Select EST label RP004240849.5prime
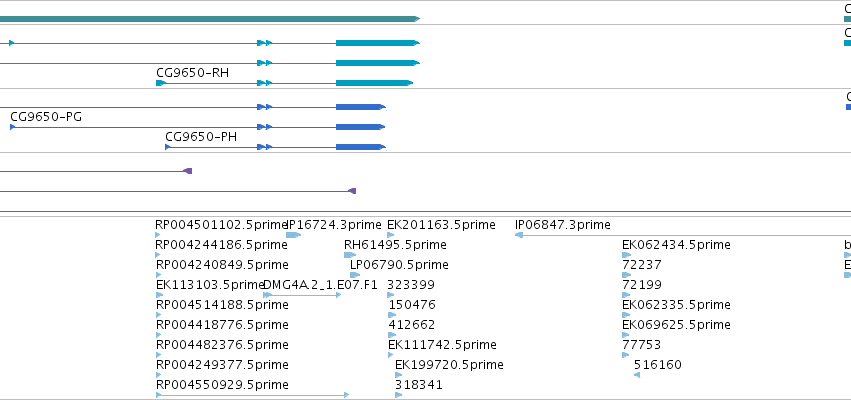The image size is (851, 400). pos(222,265)
